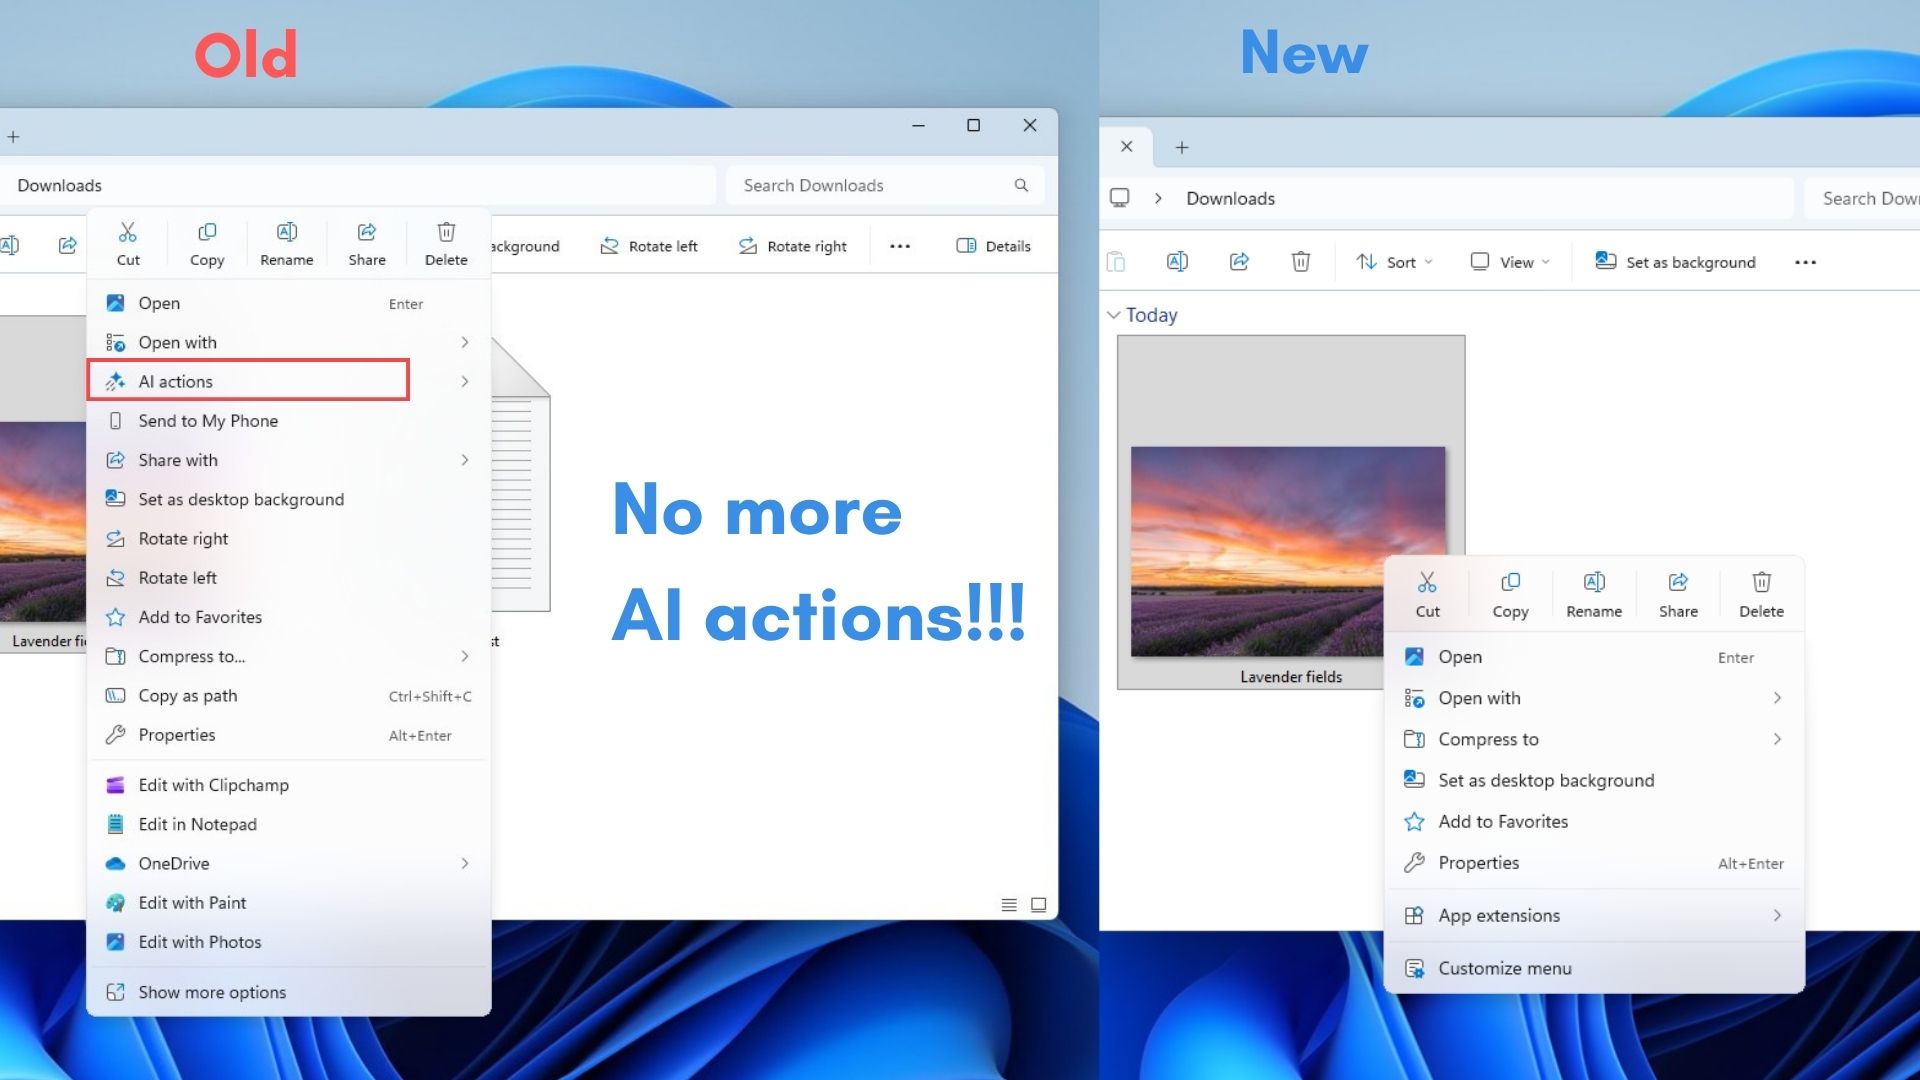Toggle Details pane in old window

[993, 246]
